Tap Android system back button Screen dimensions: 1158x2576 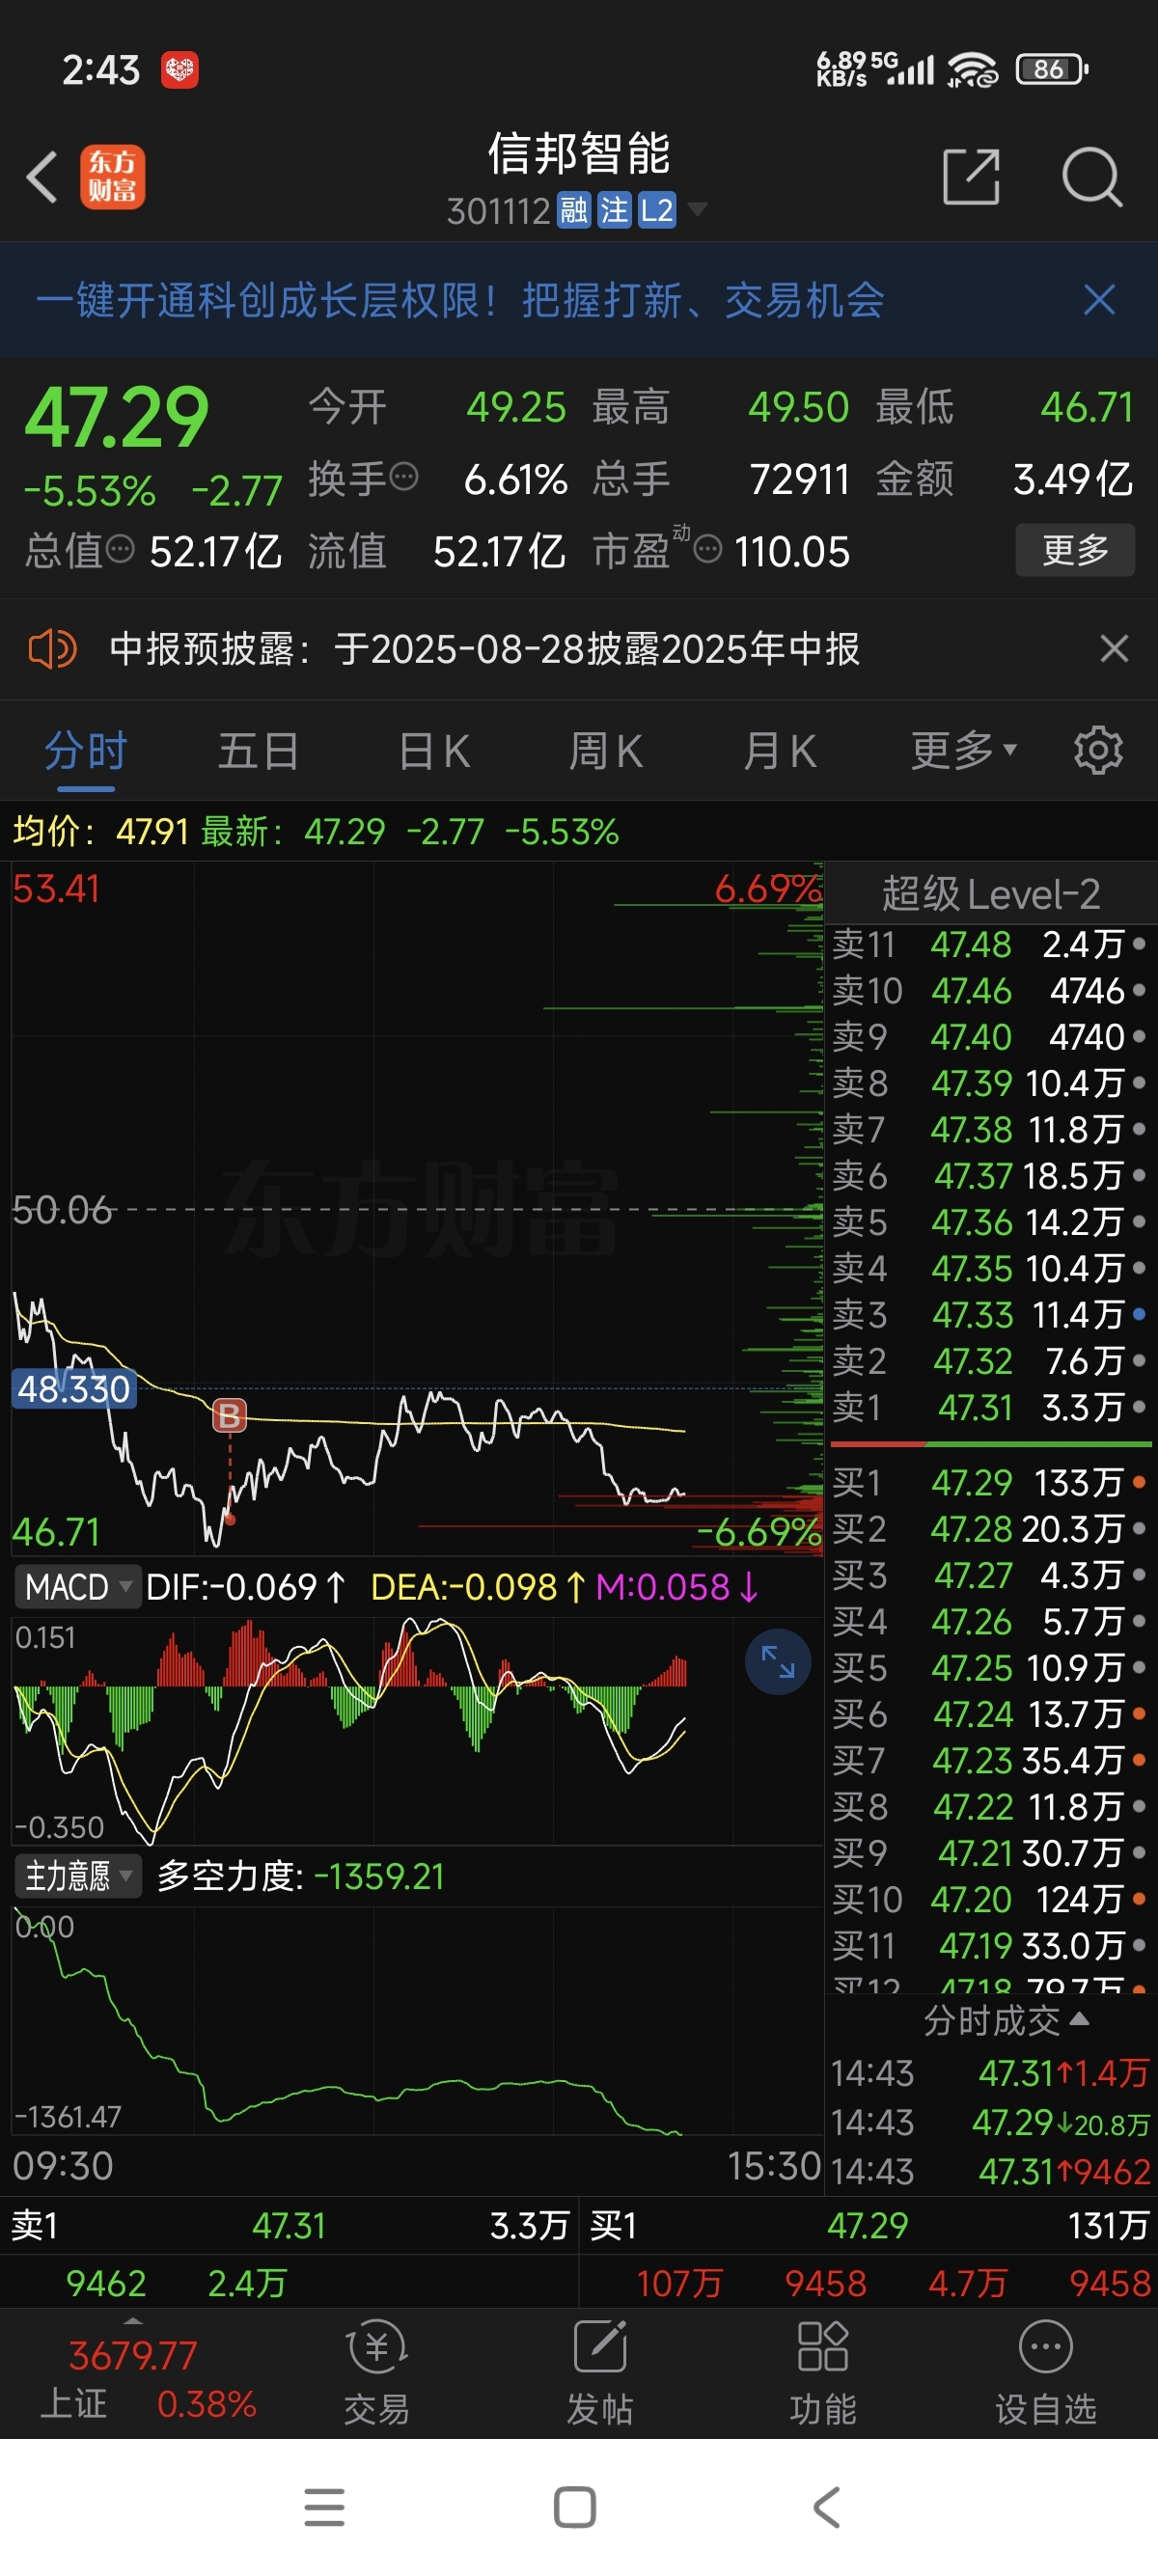pos(827,2507)
